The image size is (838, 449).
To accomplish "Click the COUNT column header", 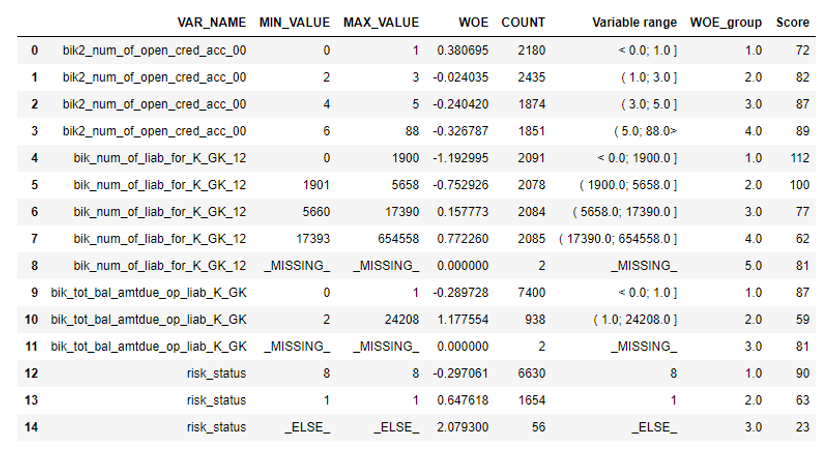I will click(x=523, y=22).
